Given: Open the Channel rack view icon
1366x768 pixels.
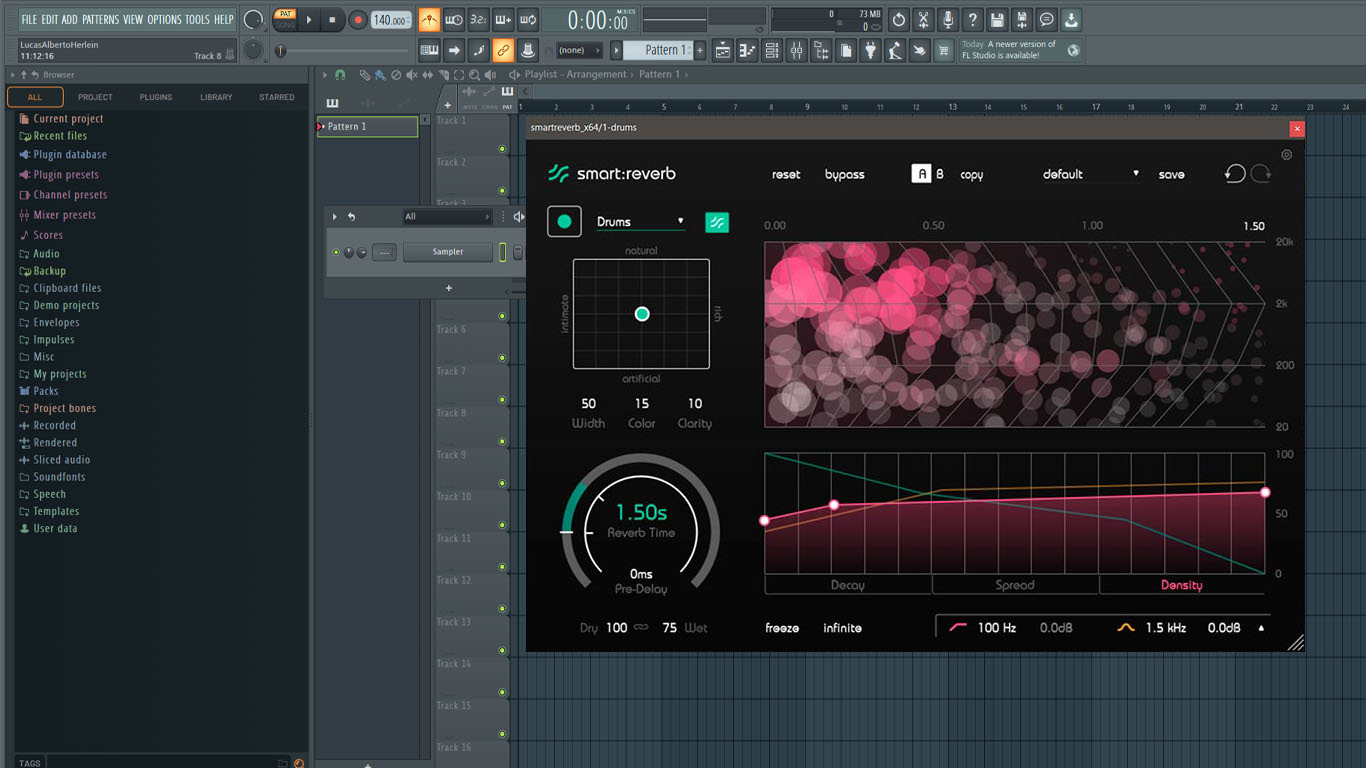Looking at the screenshot, I should coord(771,50).
